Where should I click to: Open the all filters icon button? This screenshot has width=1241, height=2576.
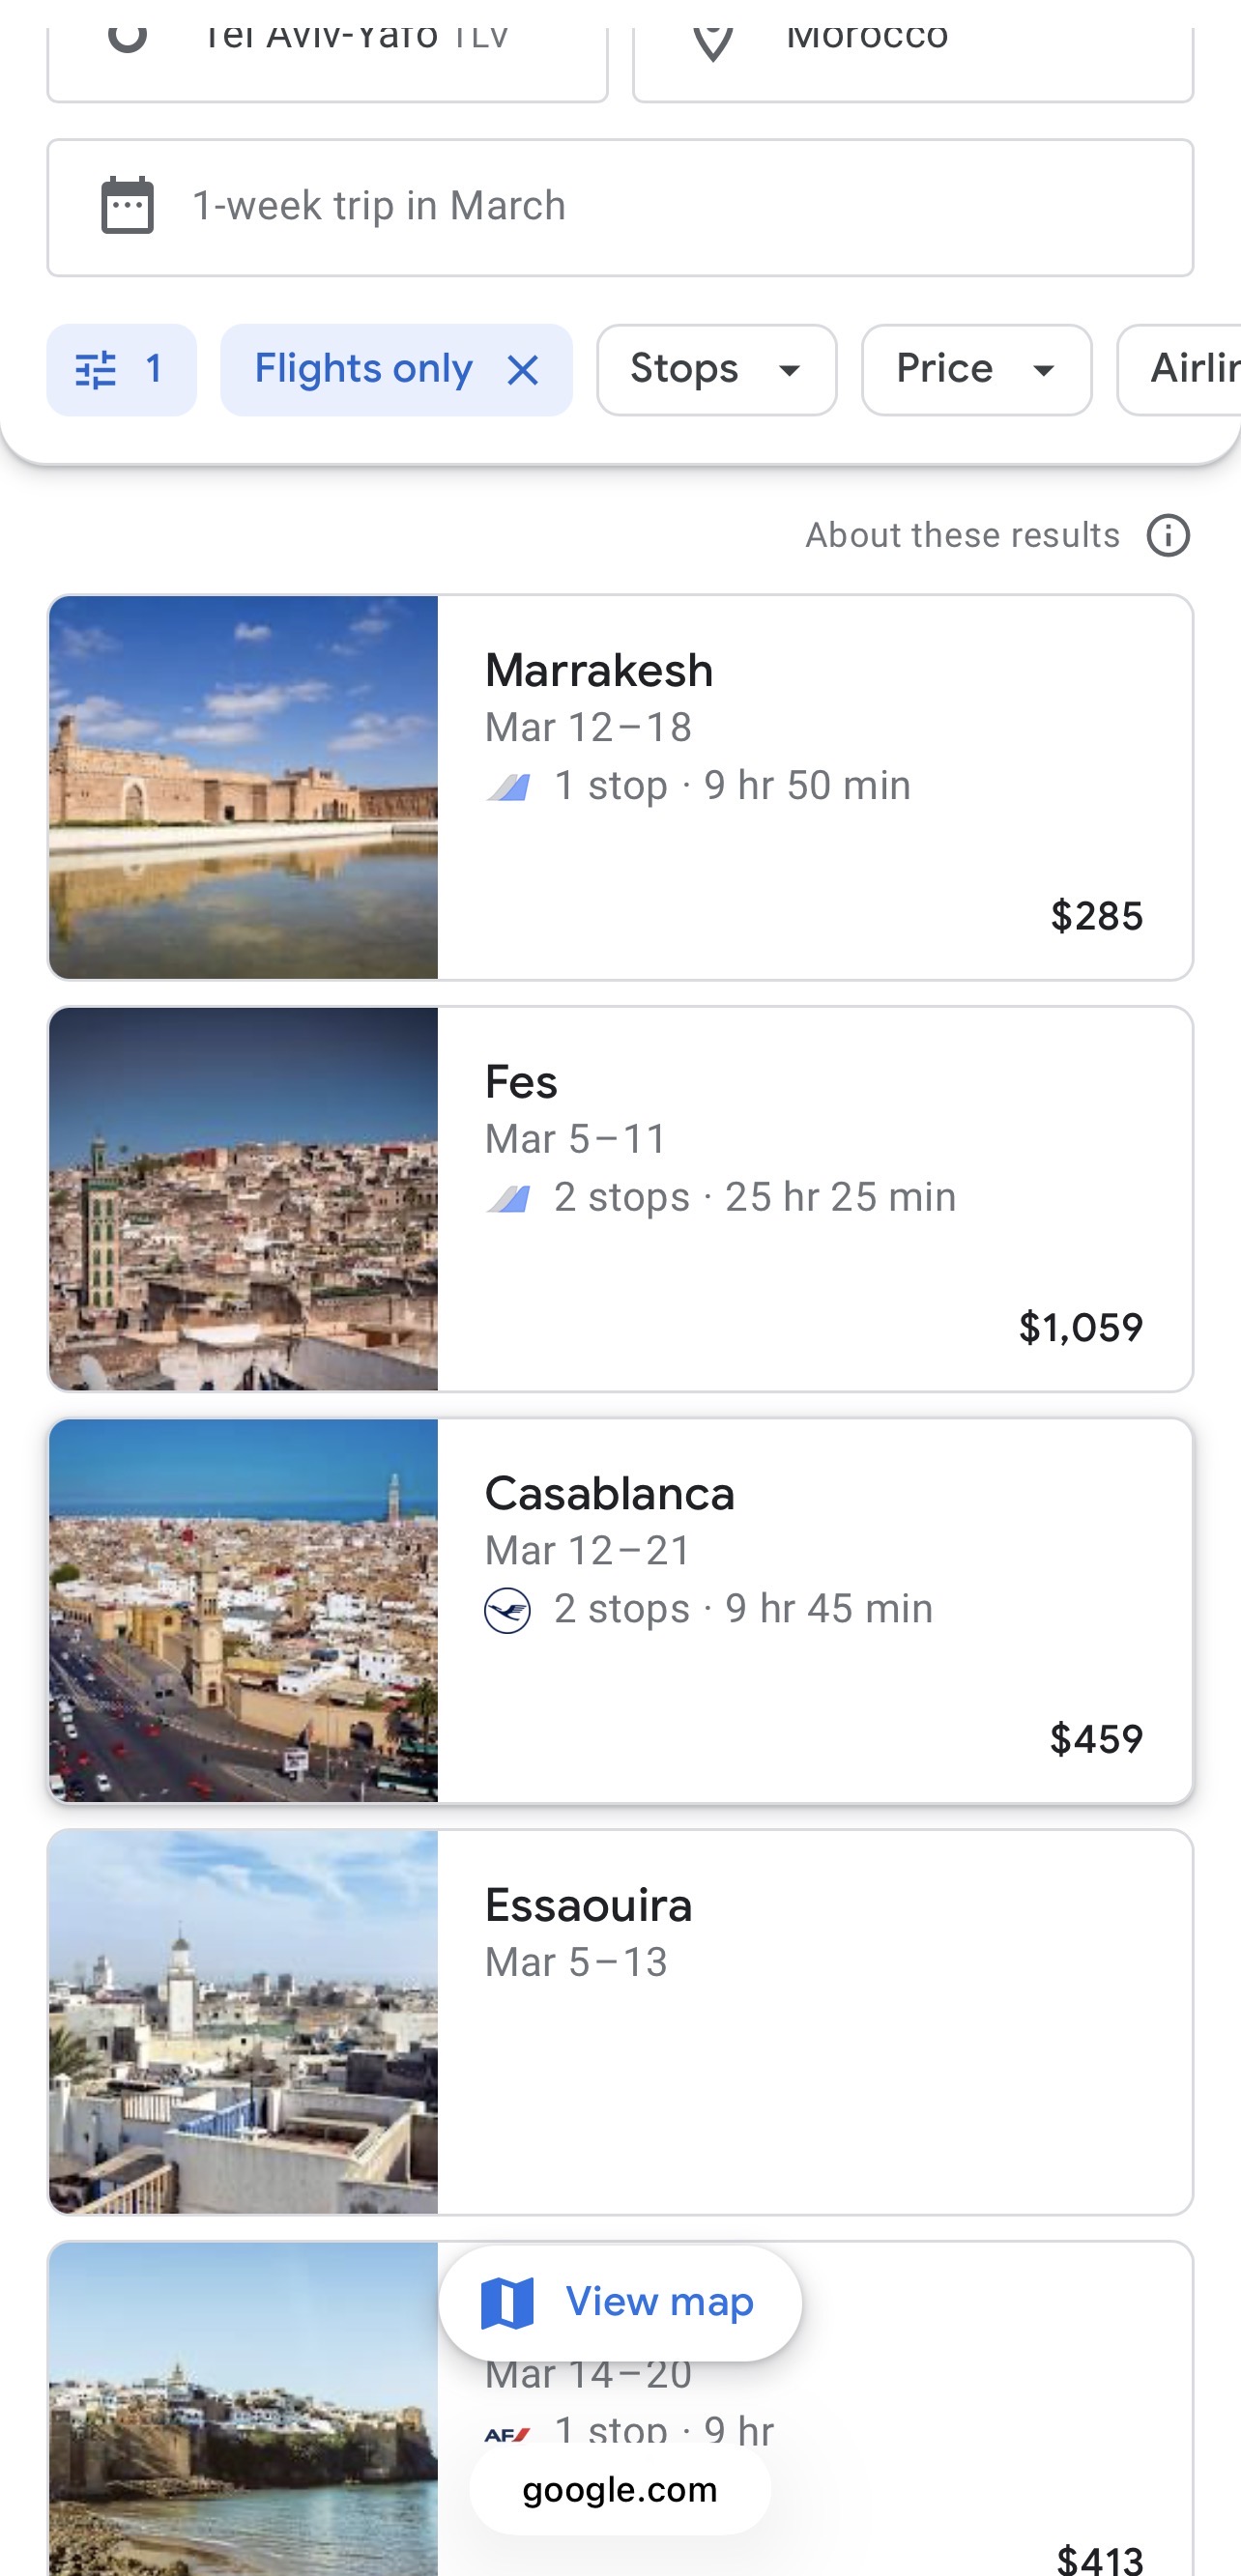(121, 370)
